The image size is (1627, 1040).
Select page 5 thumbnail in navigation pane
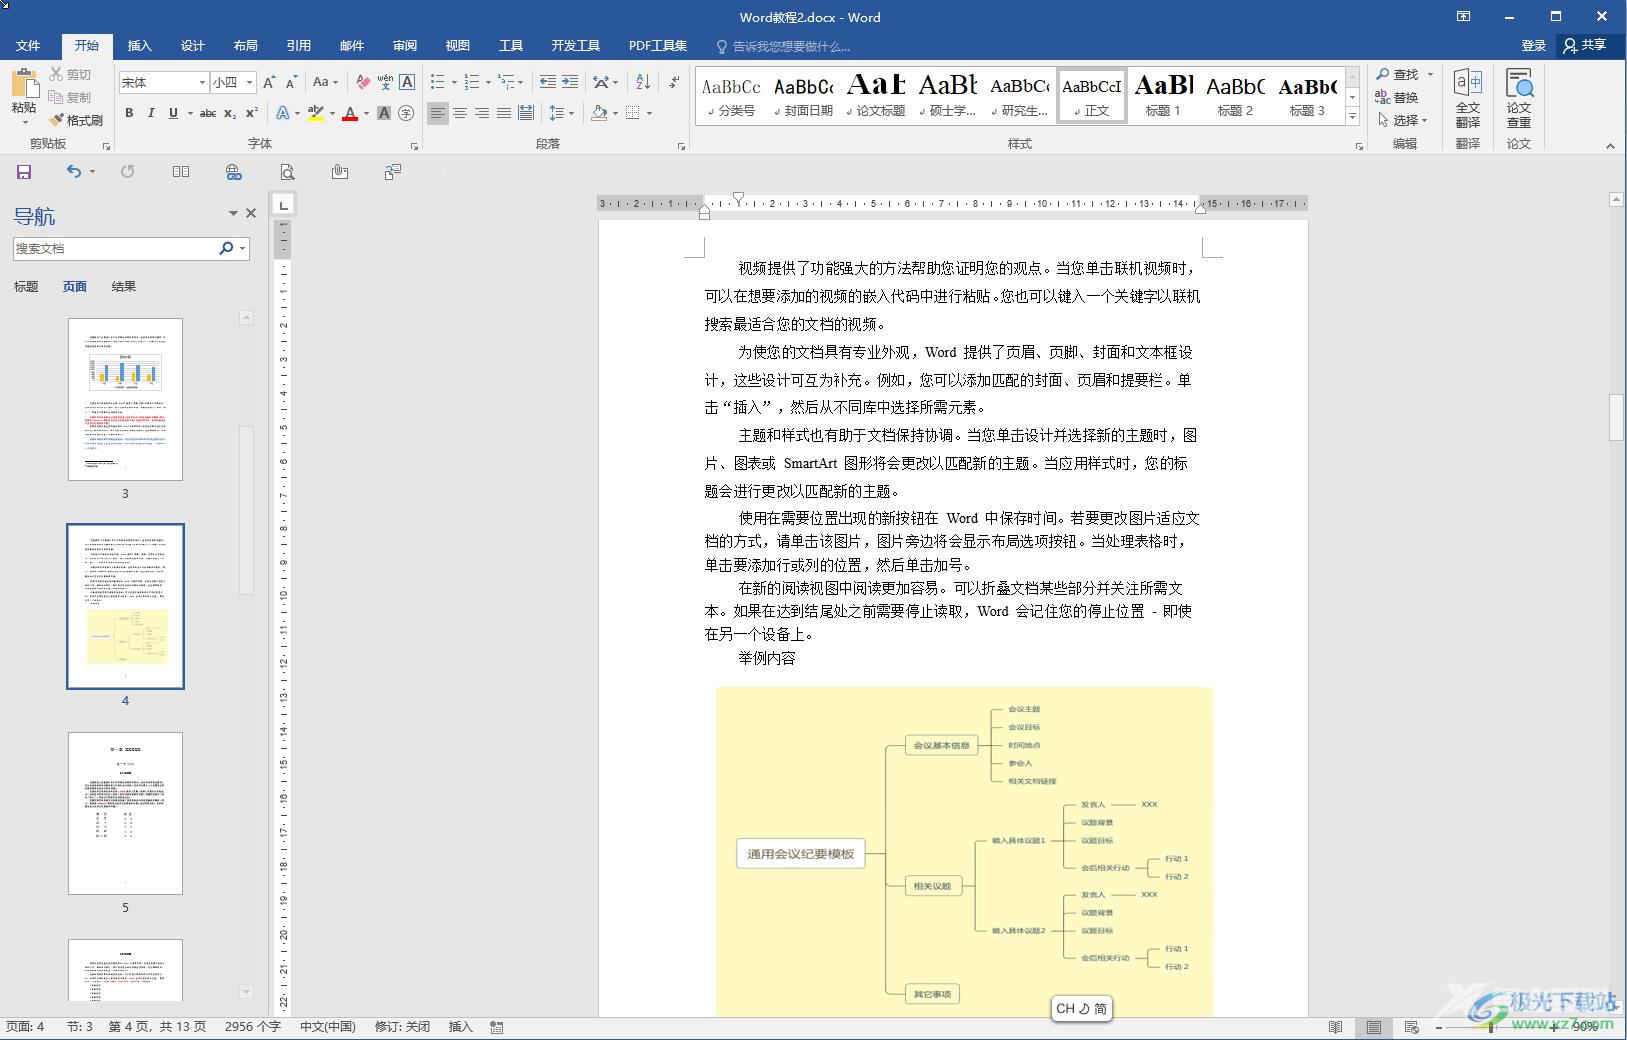tap(125, 813)
